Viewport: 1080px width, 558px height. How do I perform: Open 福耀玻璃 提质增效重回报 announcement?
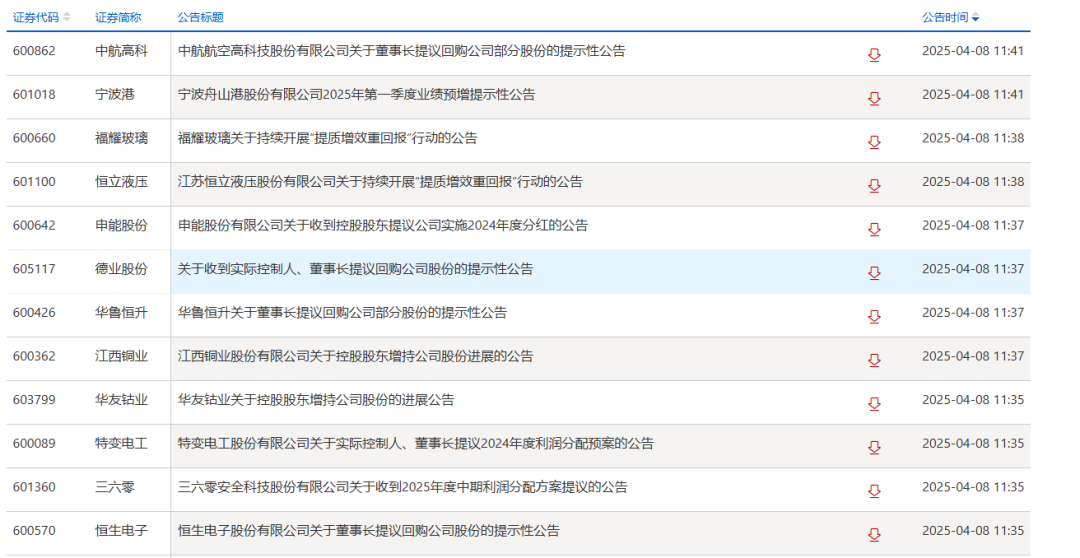pyautogui.click(x=327, y=138)
